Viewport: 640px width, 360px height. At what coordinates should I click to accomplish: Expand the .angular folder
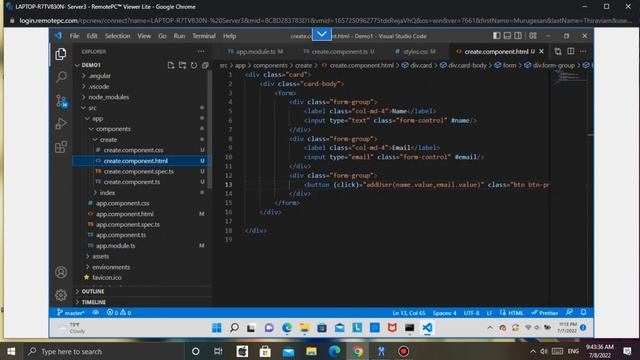tap(99, 76)
